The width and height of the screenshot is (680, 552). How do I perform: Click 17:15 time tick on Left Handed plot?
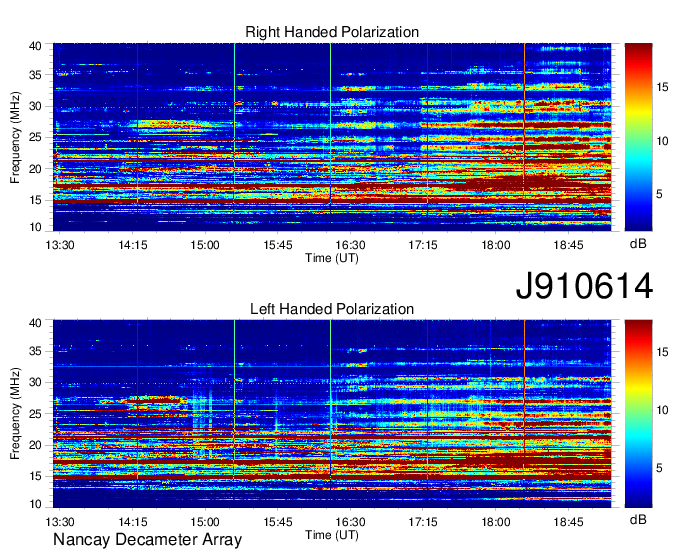(423, 522)
